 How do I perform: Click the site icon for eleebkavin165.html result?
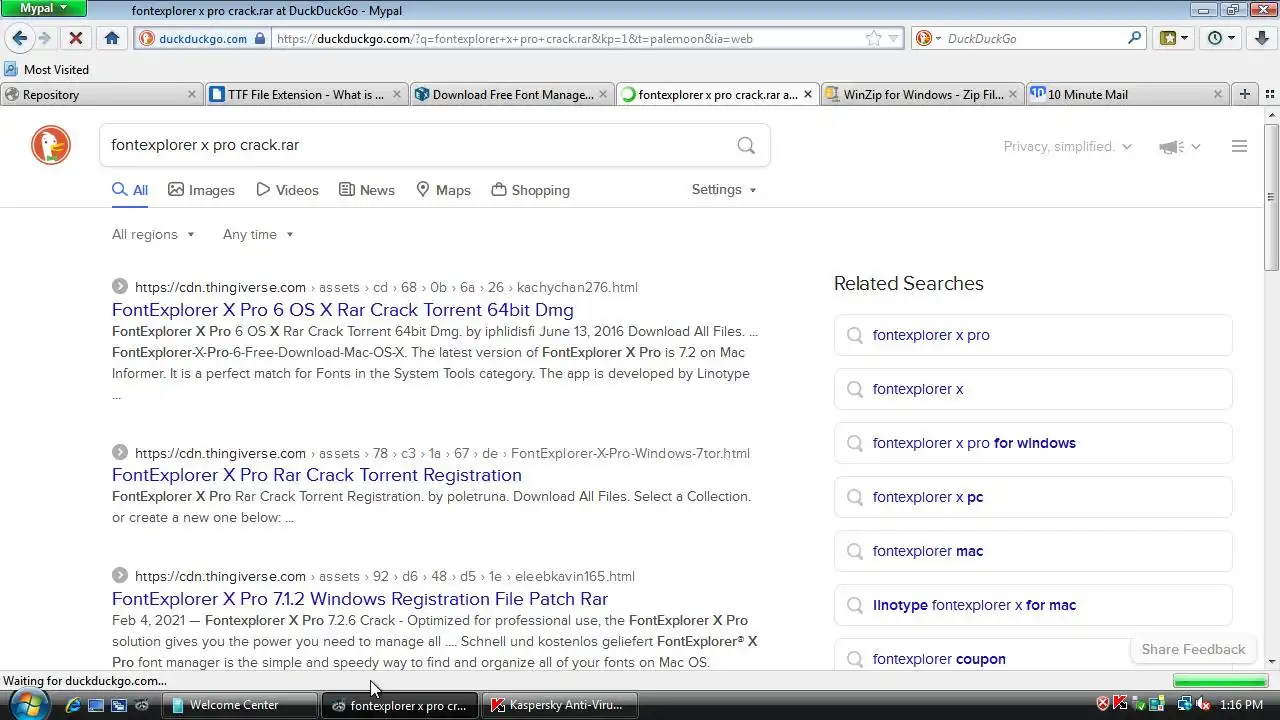[120, 575]
